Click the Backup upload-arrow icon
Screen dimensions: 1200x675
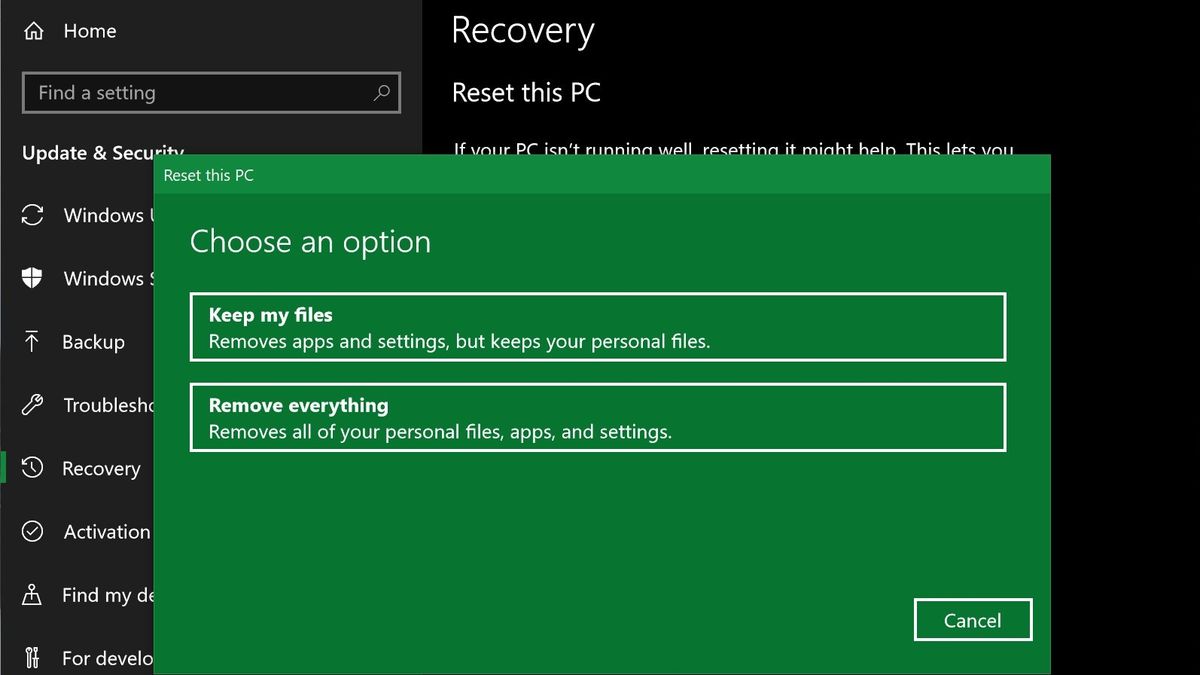point(34,342)
